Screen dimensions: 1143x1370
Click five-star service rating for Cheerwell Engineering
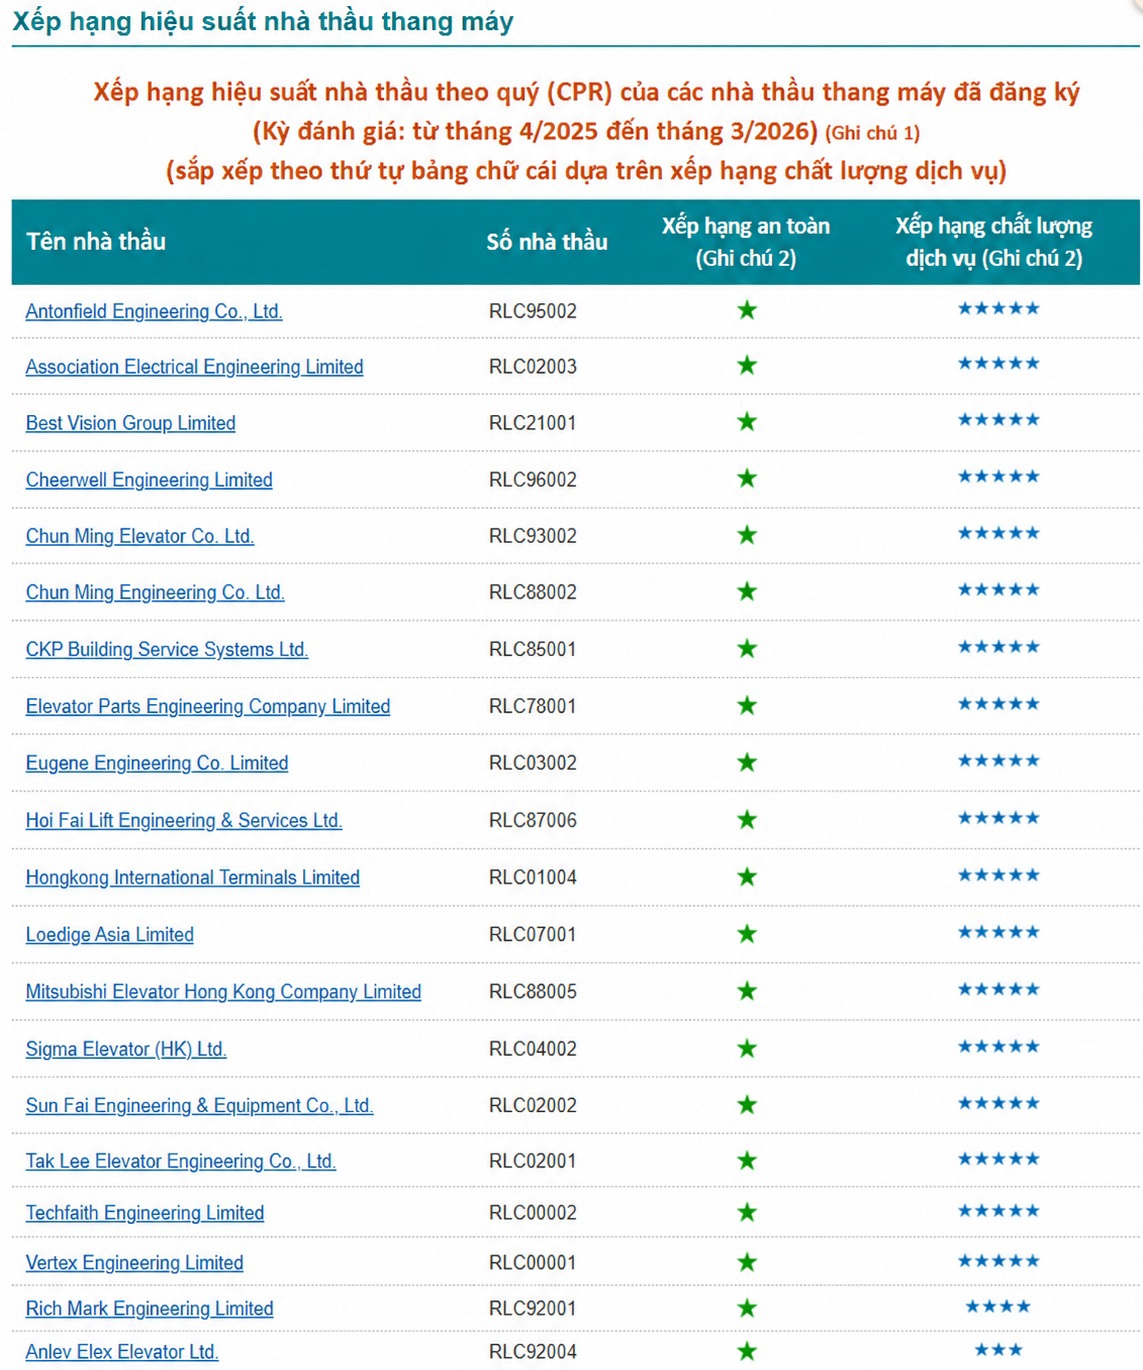tap(999, 476)
